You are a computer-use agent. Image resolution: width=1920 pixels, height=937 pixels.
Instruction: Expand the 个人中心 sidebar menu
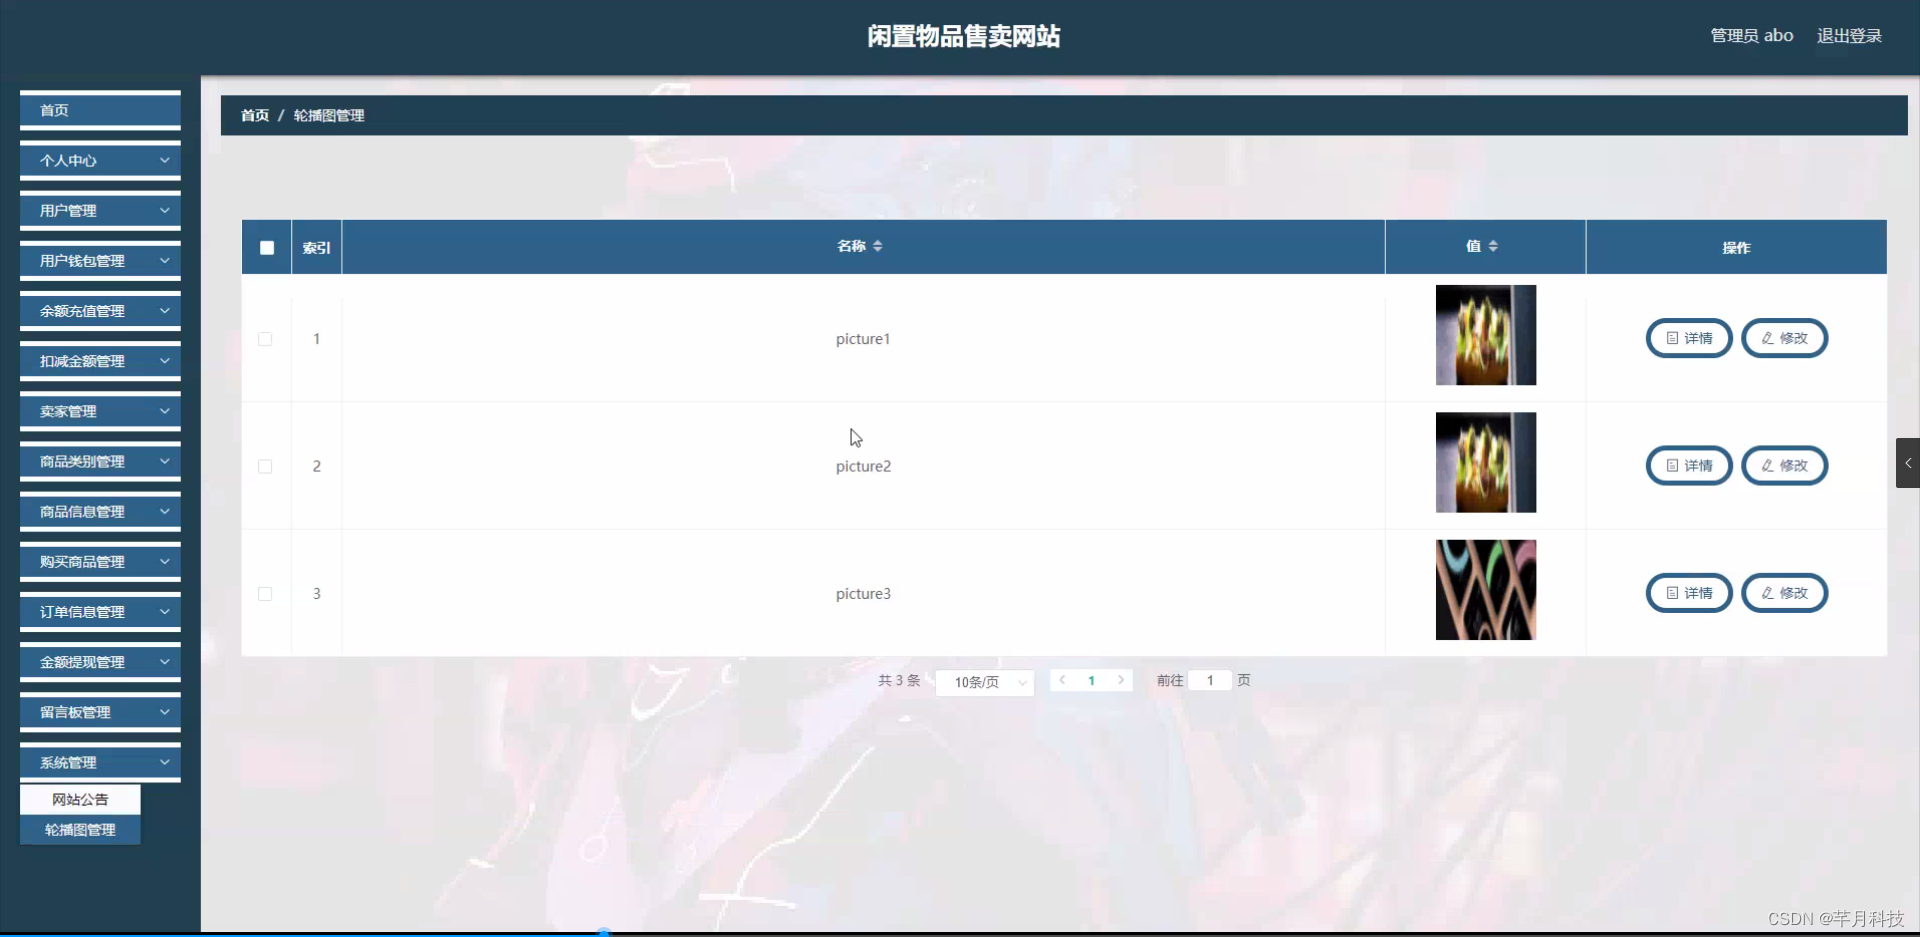coord(99,160)
